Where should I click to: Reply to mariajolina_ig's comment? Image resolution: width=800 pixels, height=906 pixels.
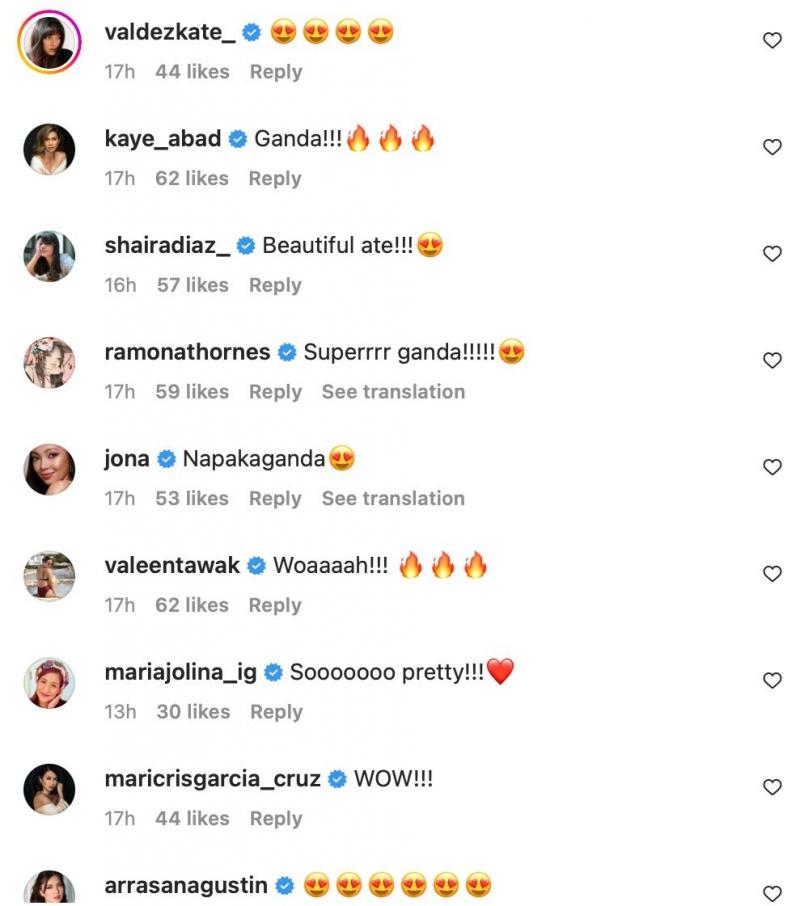tap(276, 712)
